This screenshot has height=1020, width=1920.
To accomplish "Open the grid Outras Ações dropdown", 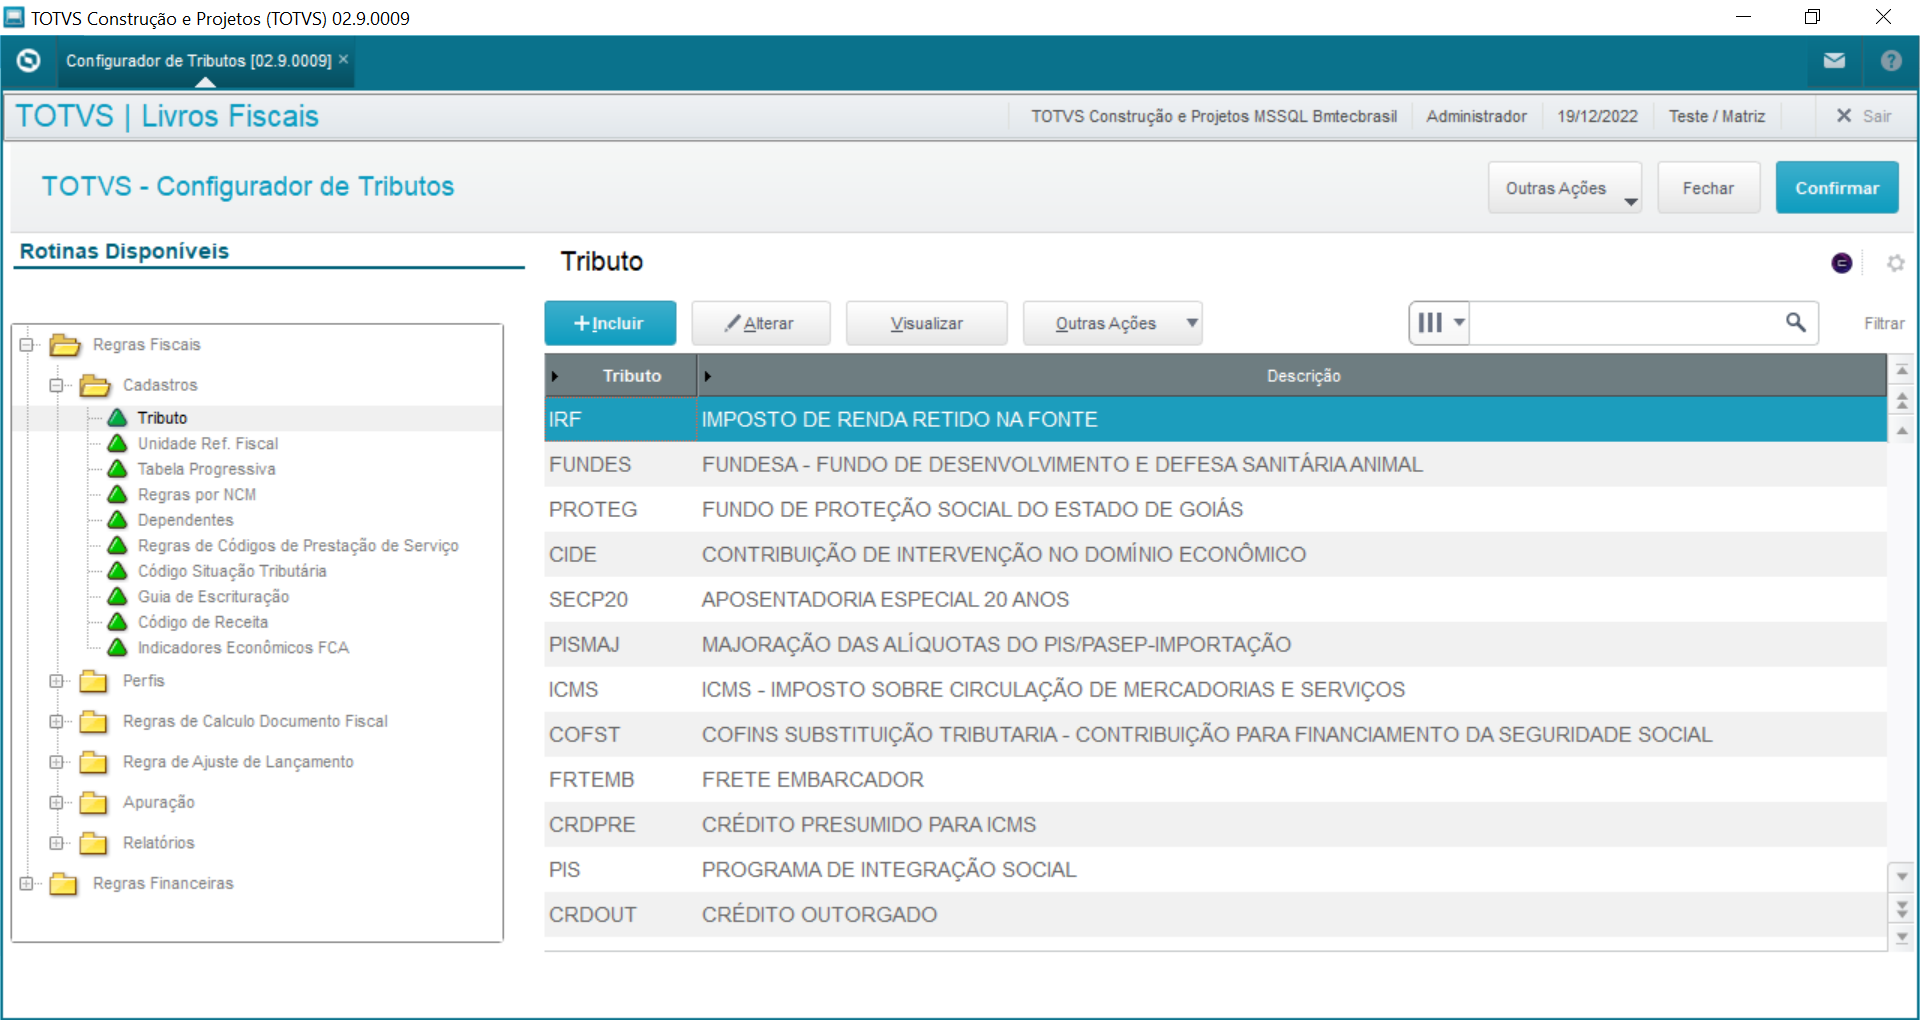I will tap(1112, 323).
